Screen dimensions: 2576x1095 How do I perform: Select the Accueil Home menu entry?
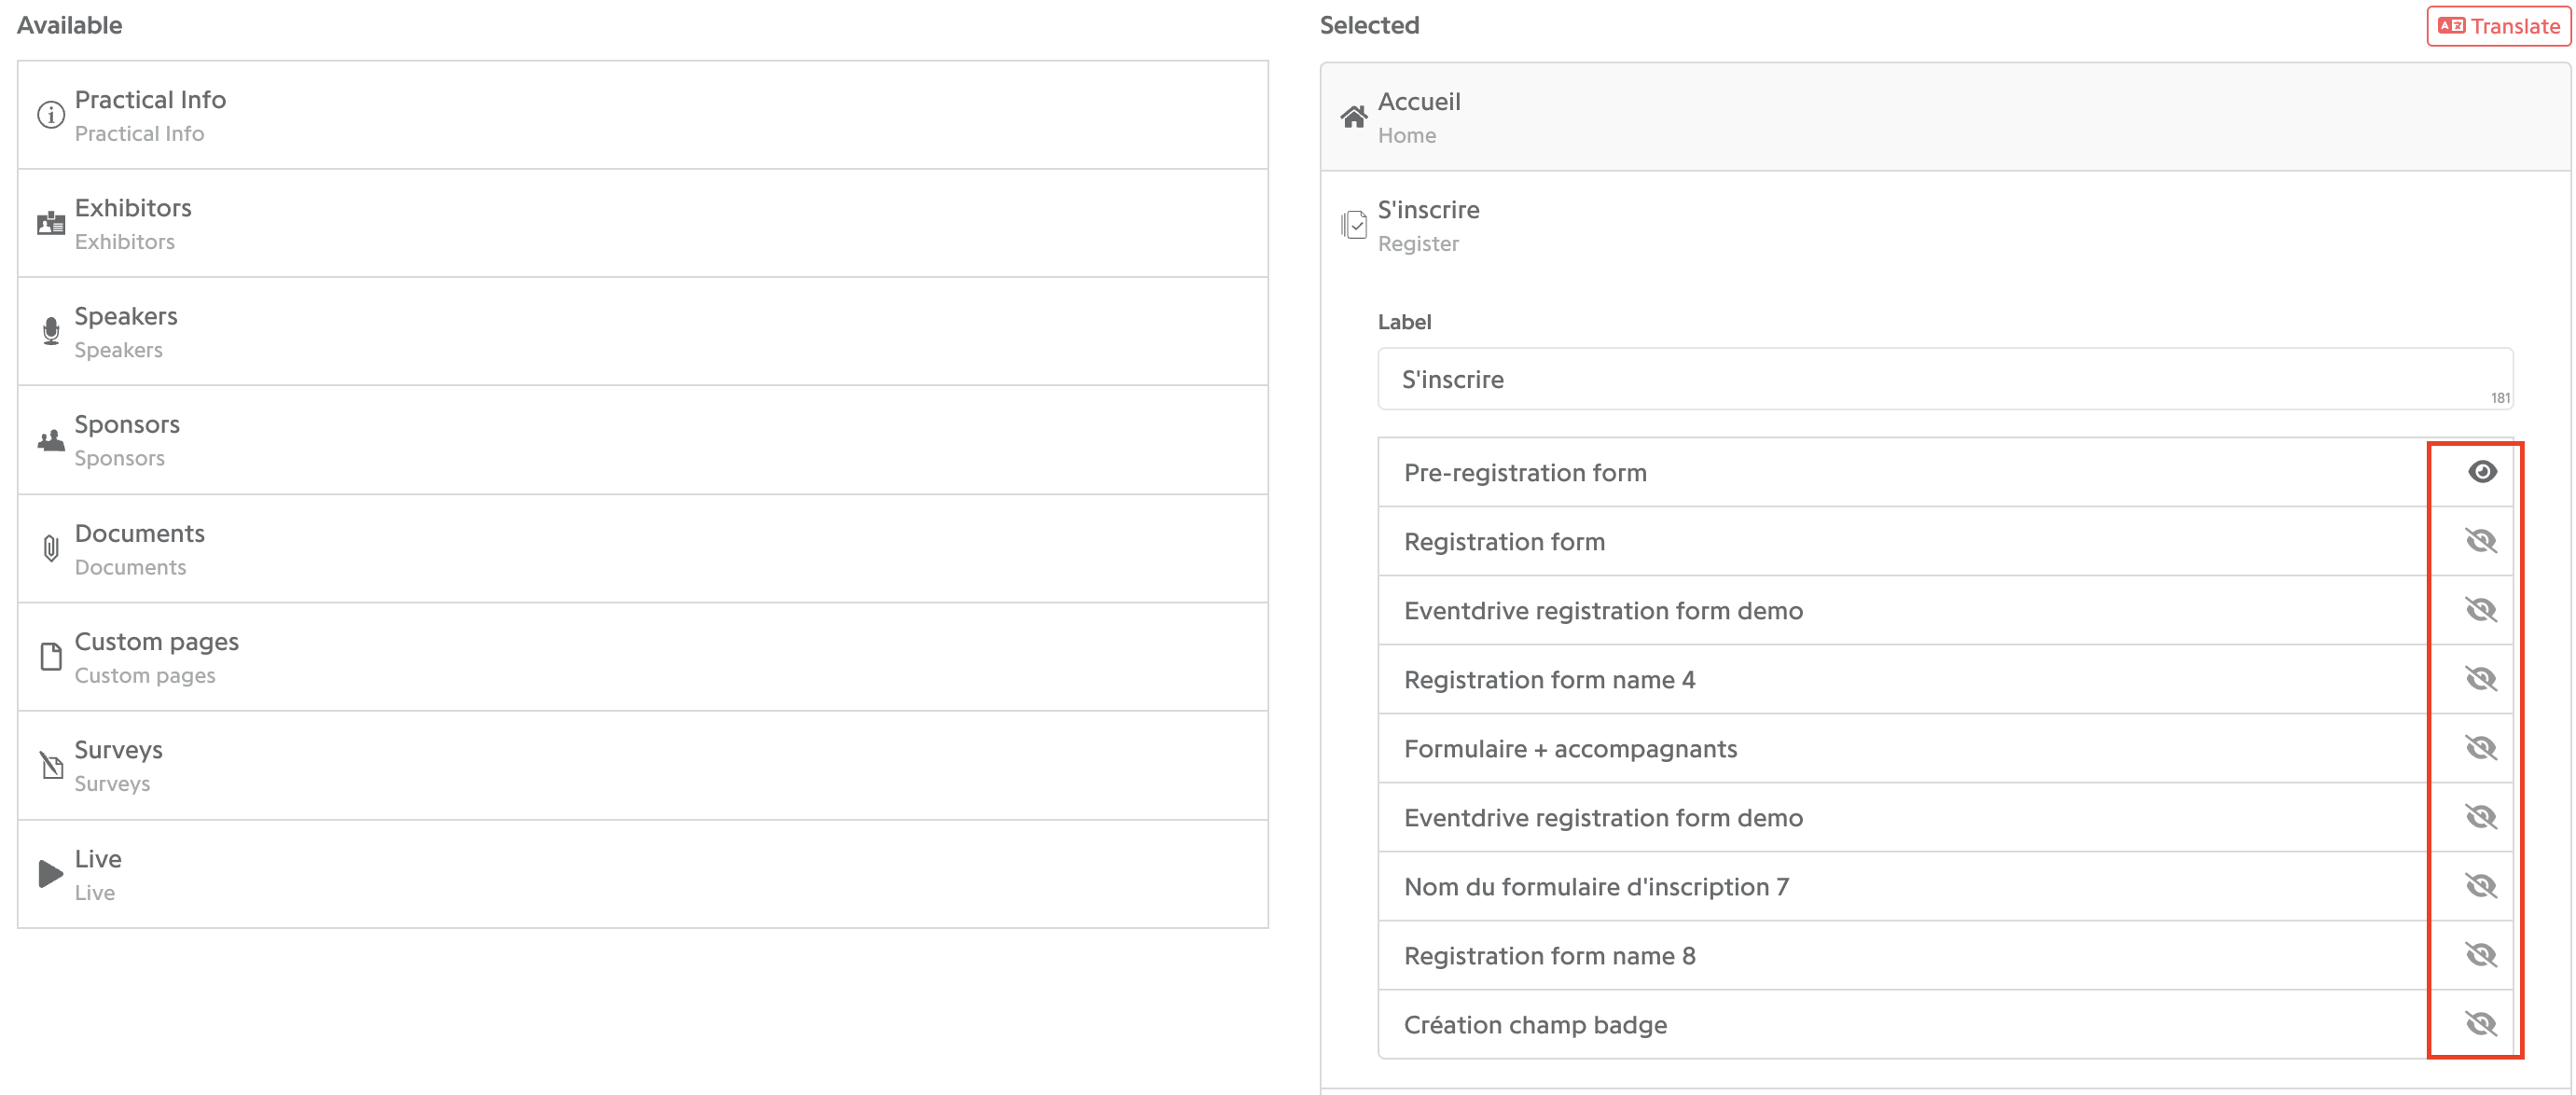1945,117
